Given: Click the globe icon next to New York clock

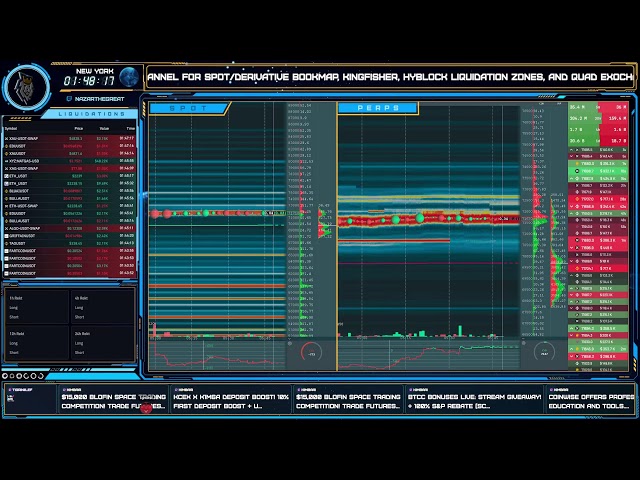Looking at the screenshot, I should 130,81.
